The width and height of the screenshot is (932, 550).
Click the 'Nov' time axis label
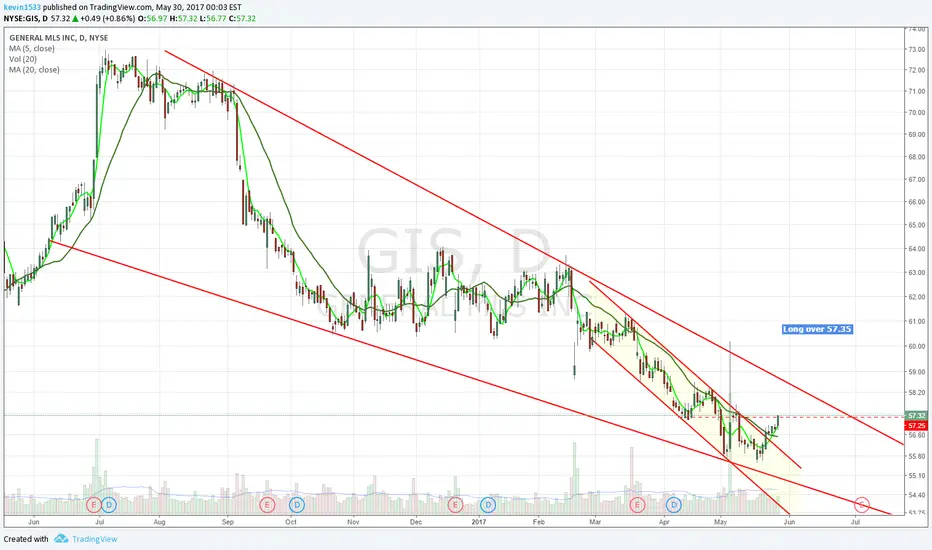(353, 522)
